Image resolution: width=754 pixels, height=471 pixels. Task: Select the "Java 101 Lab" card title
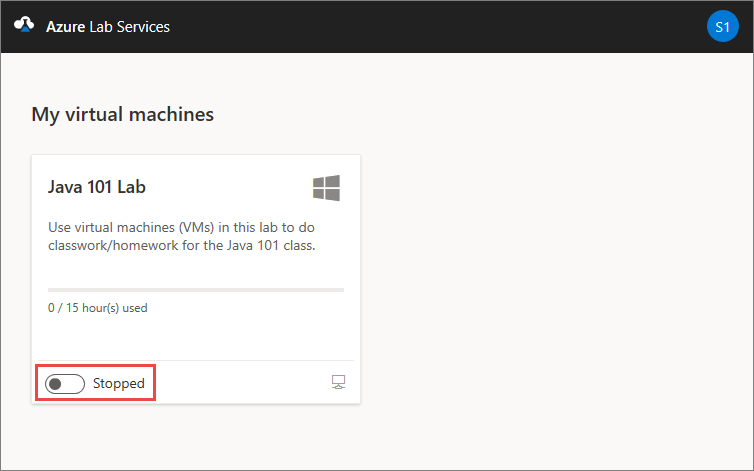pyautogui.click(x=98, y=187)
